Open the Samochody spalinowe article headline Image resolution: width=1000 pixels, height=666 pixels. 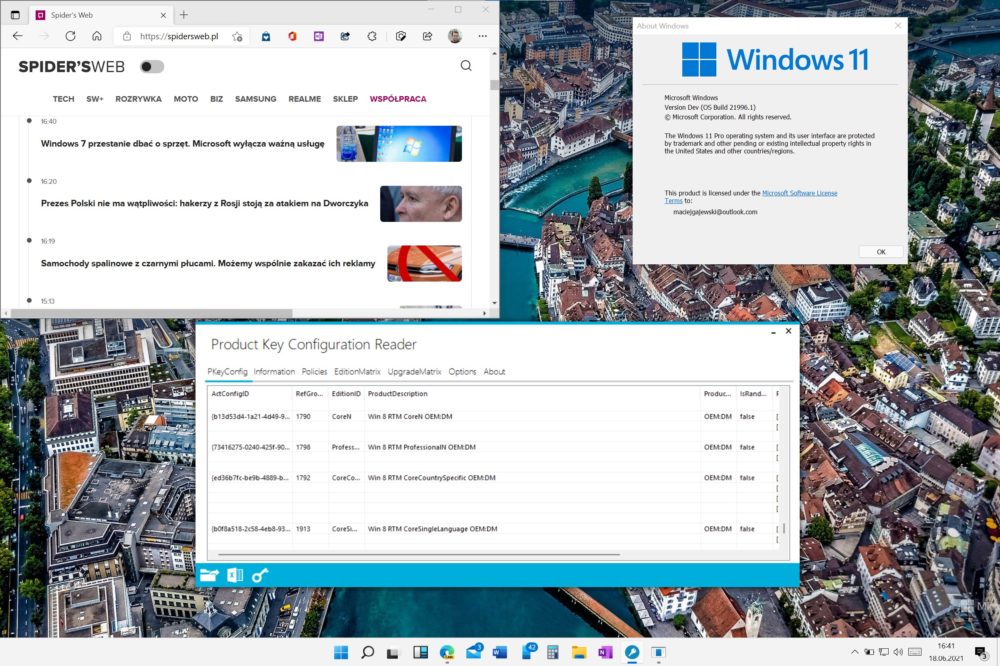click(x=208, y=263)
